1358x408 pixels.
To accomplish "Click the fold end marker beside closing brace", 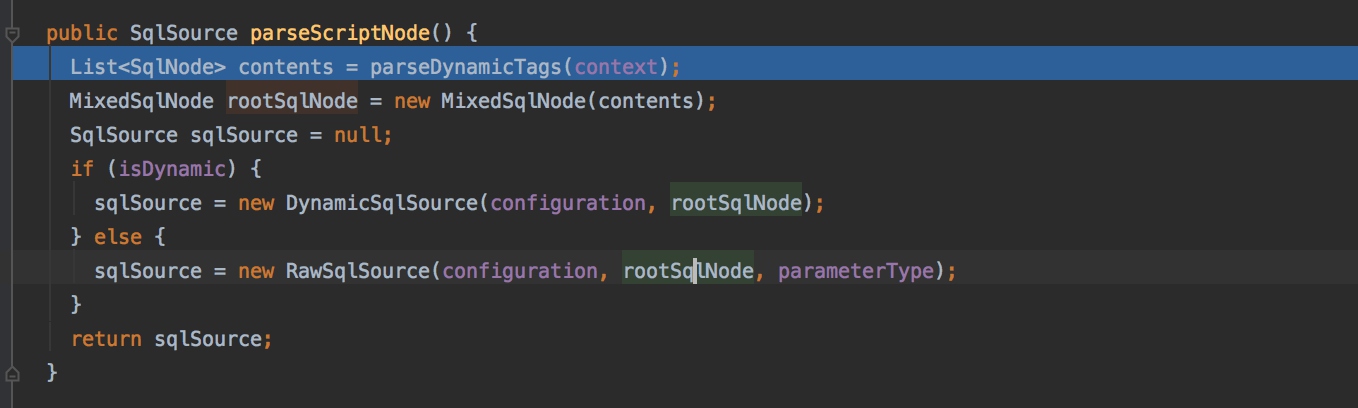I will pos(12,372).
